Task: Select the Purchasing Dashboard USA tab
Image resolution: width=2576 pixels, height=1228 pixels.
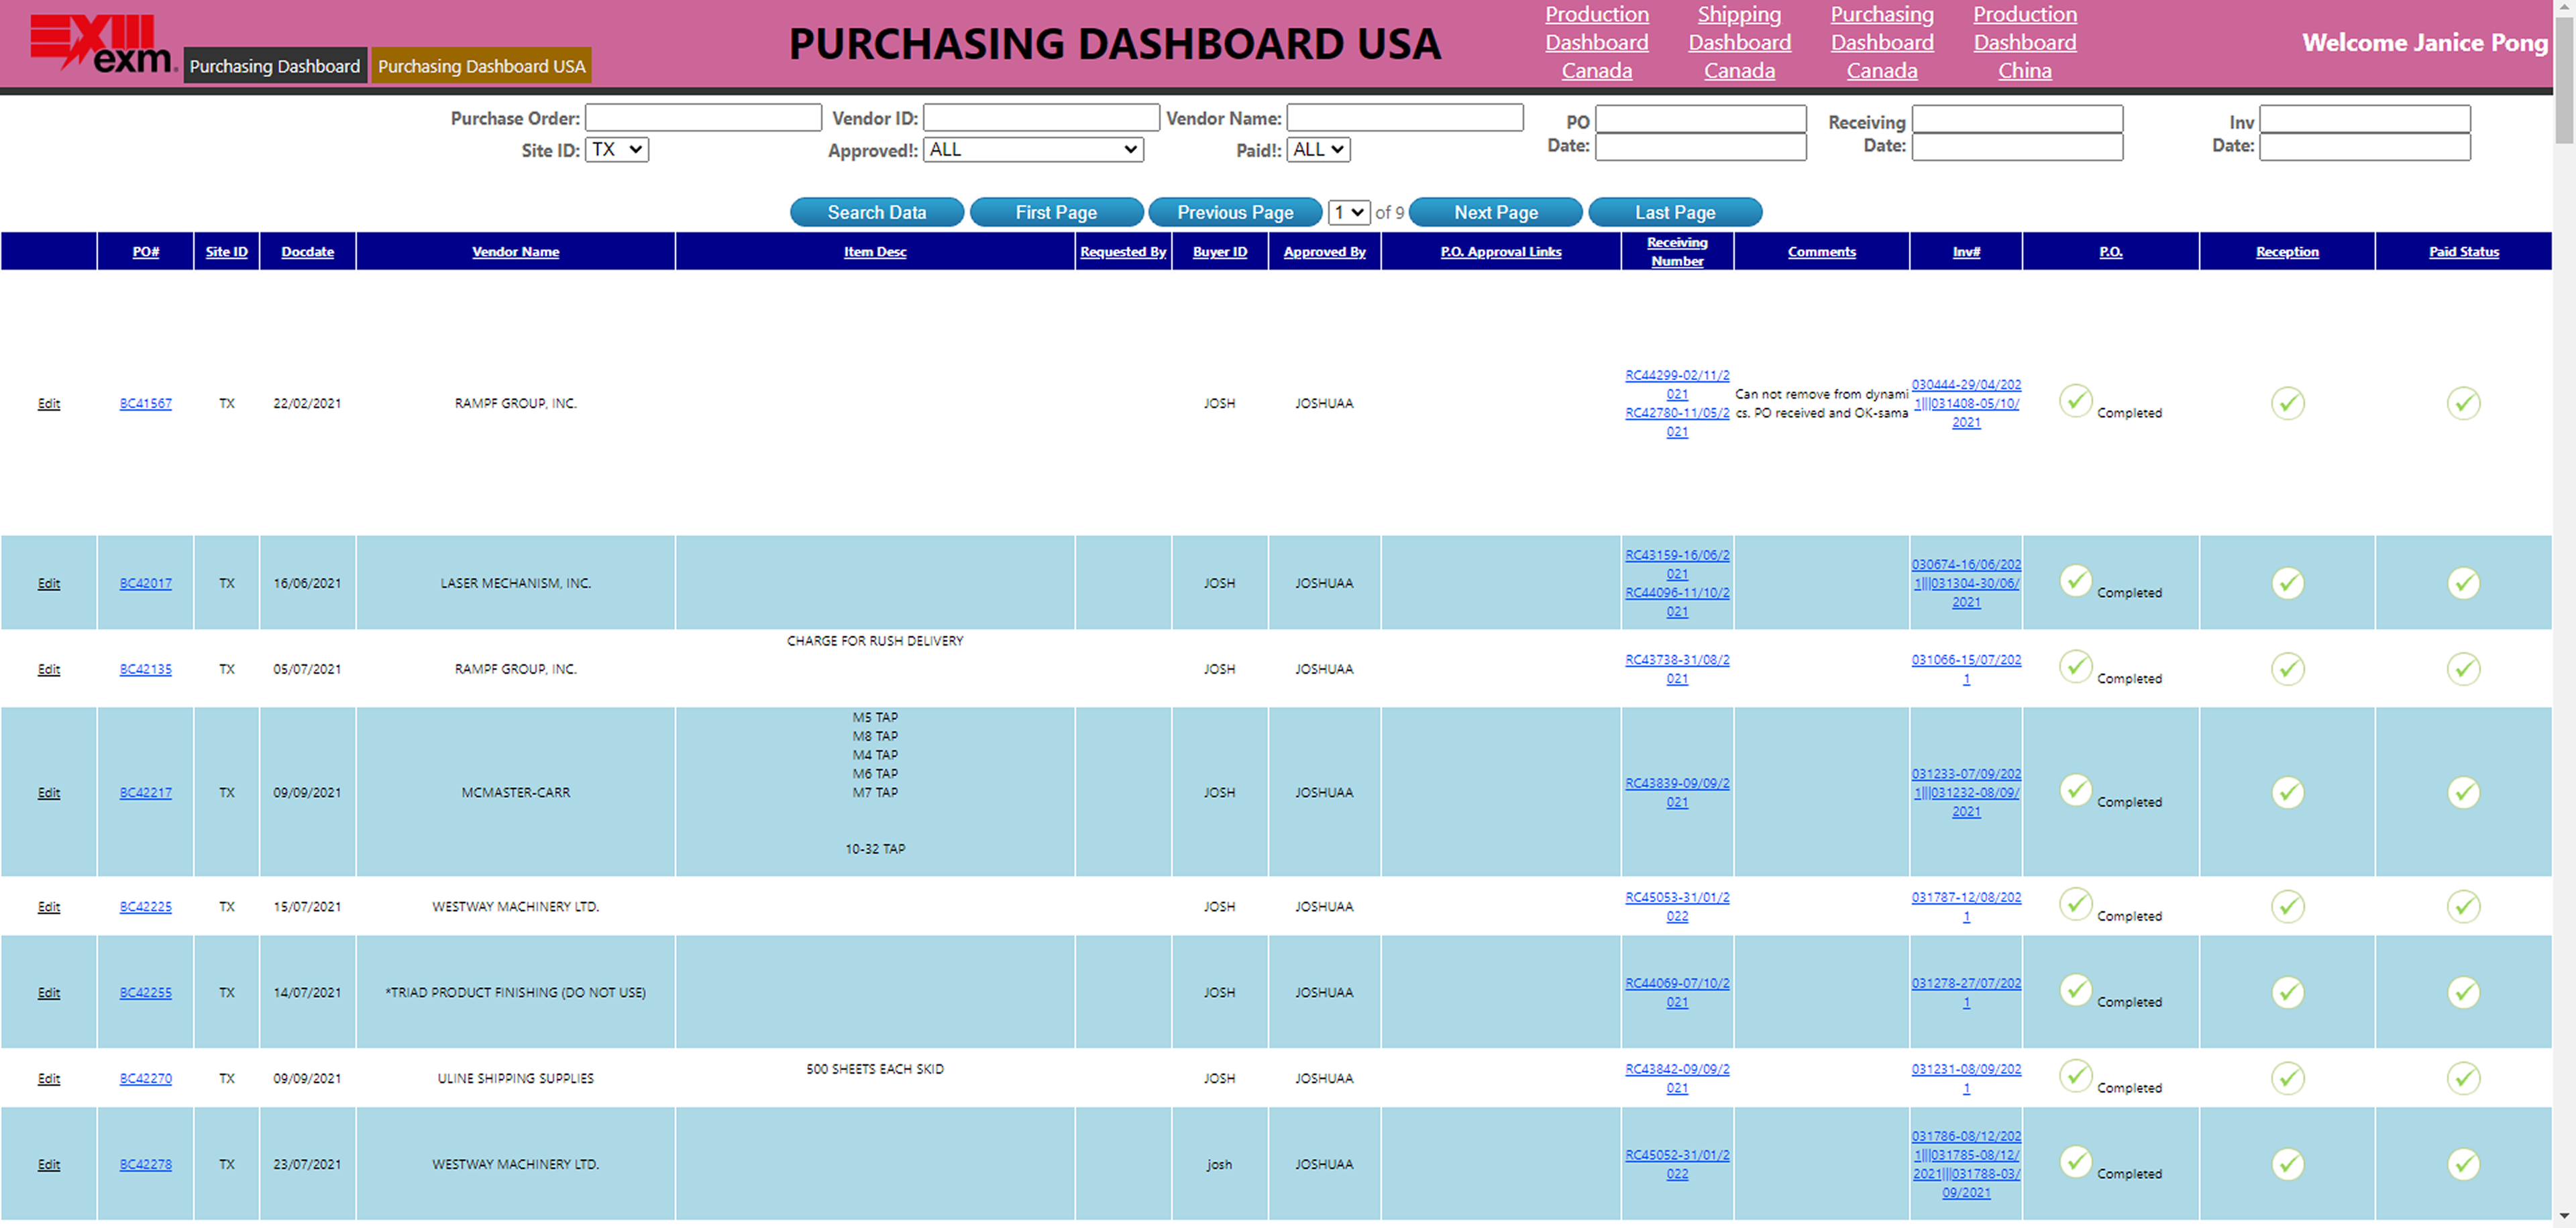Action: [x=481, y=66]
